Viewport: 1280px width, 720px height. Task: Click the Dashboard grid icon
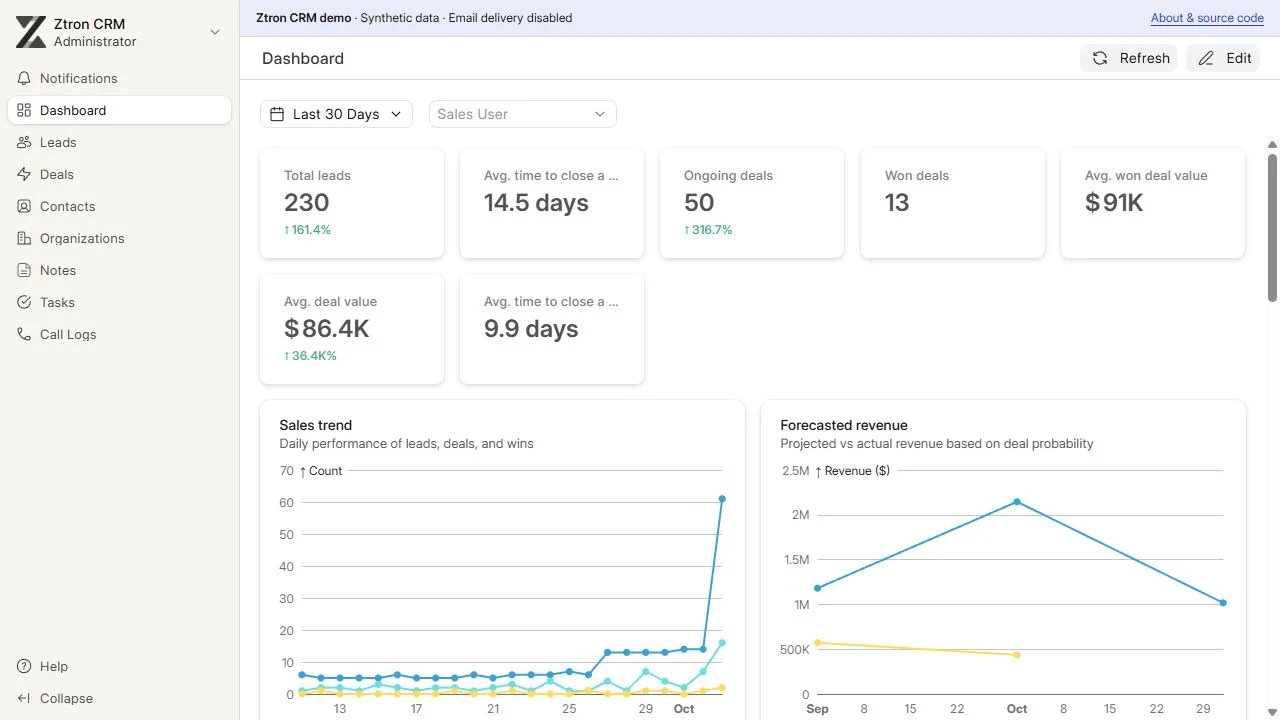coord(24,110)
